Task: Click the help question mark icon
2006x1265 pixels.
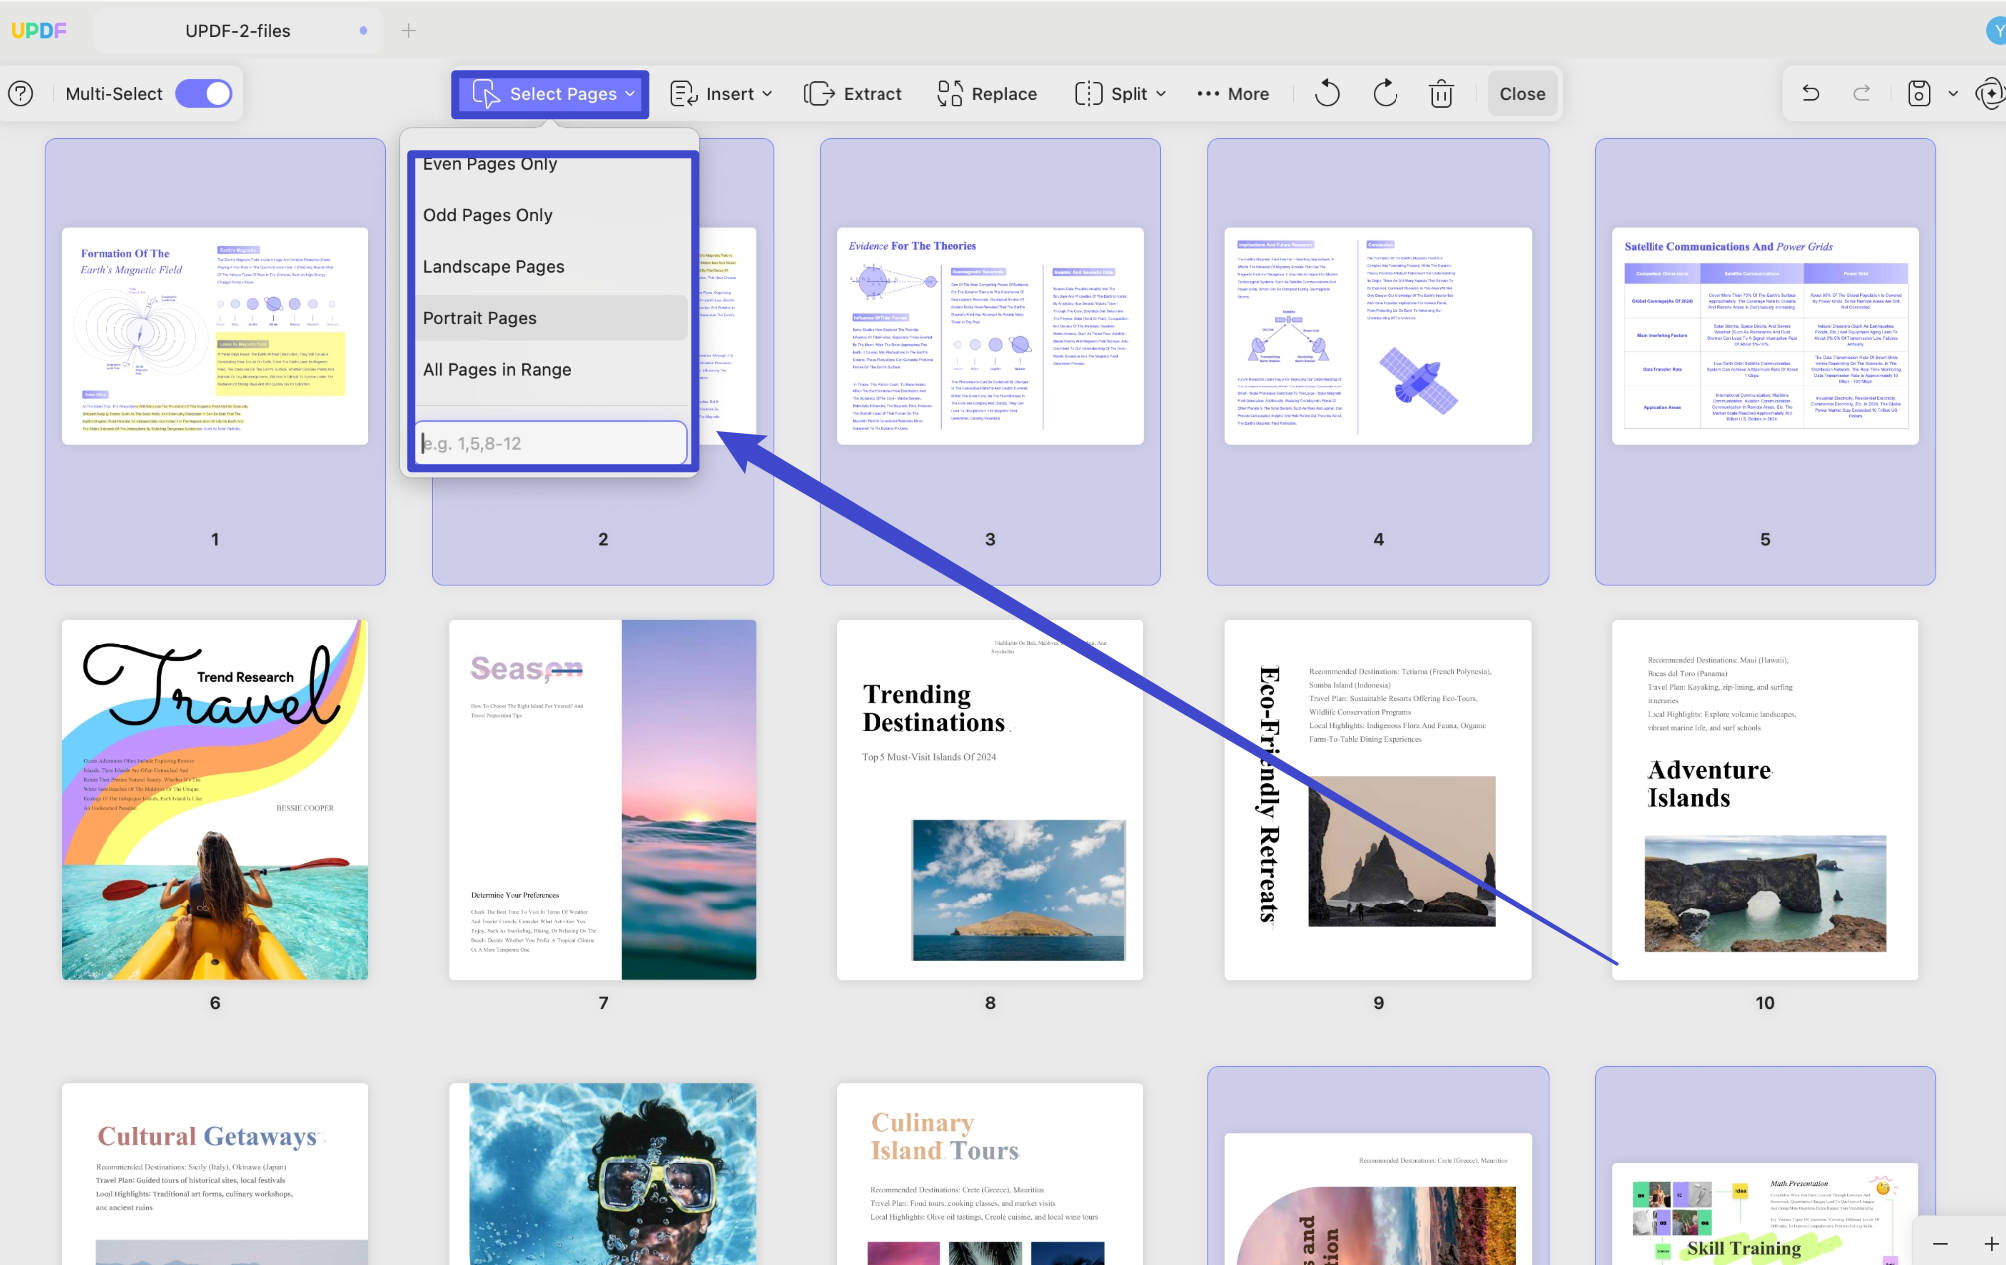Action: pyautogui.click(x=21, y=94)
